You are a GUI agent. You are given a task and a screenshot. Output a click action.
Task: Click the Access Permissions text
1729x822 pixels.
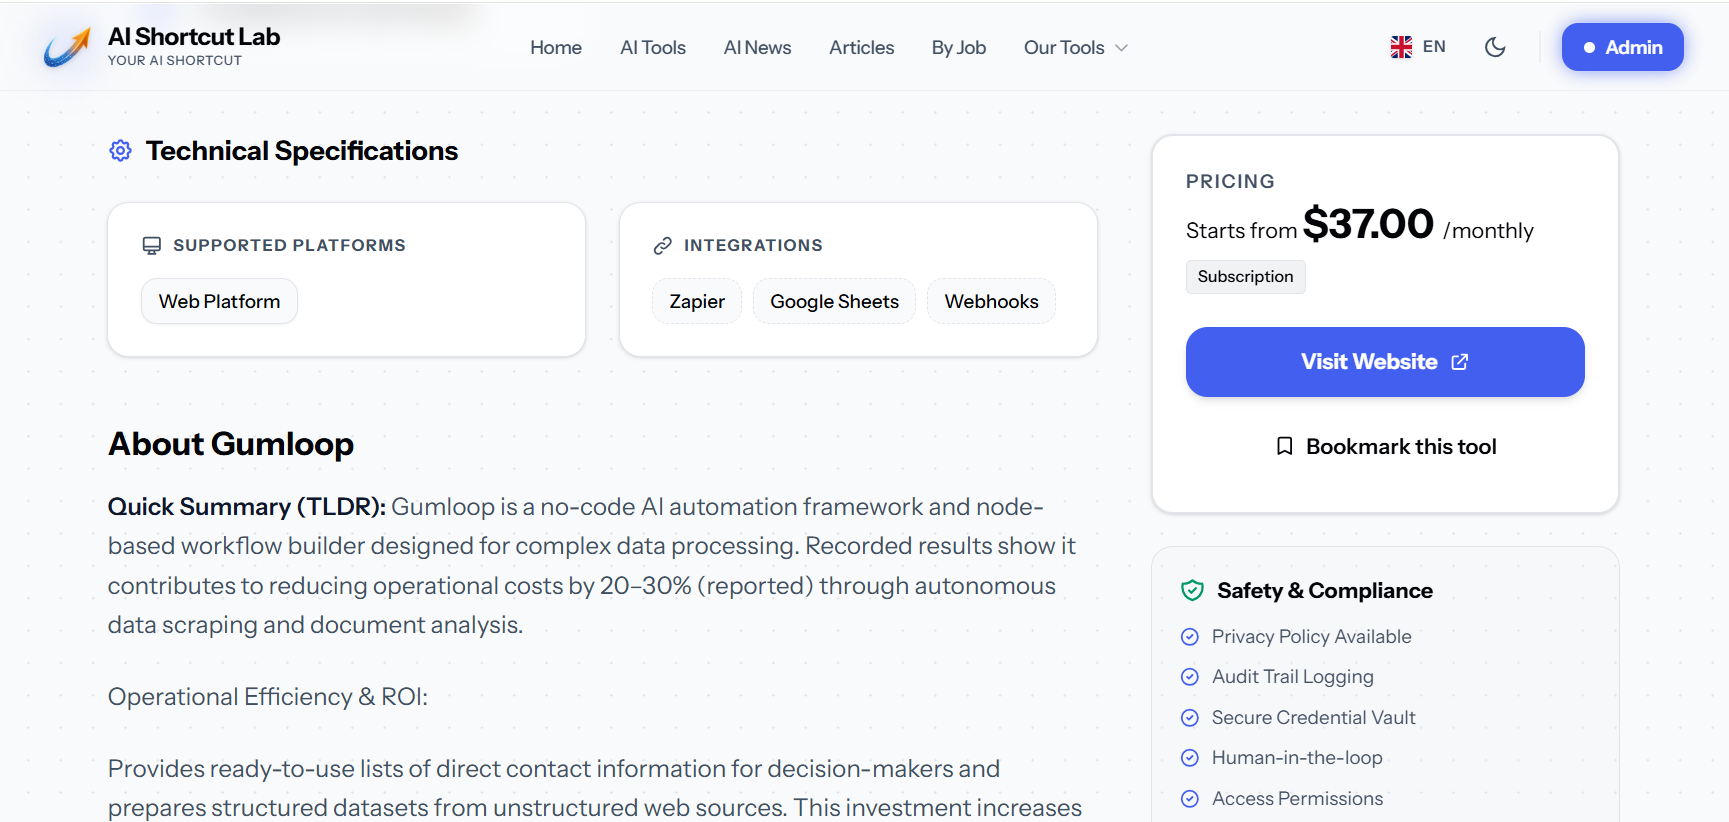[x=1298, y=799]
